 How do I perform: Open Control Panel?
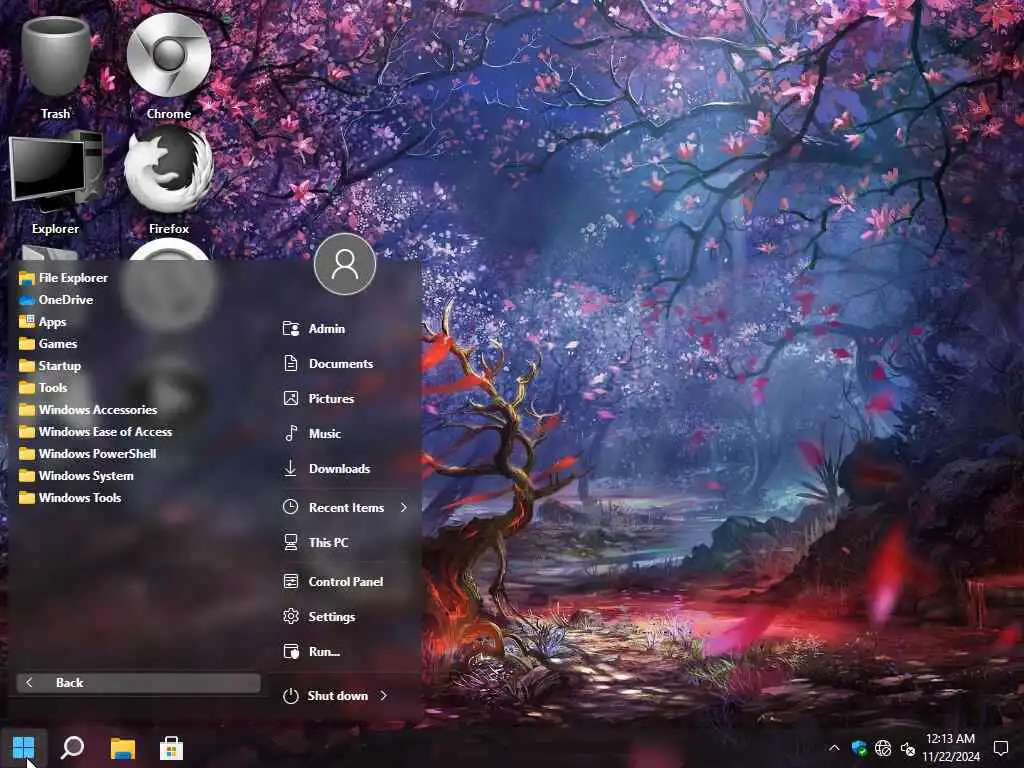click(334, 582)
